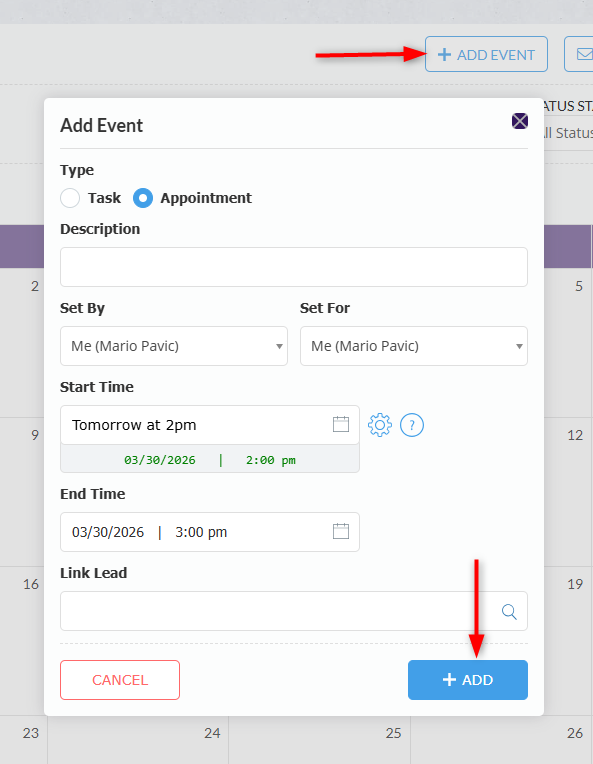Click the ADD EVENT button at top

[x=486, y=54]
